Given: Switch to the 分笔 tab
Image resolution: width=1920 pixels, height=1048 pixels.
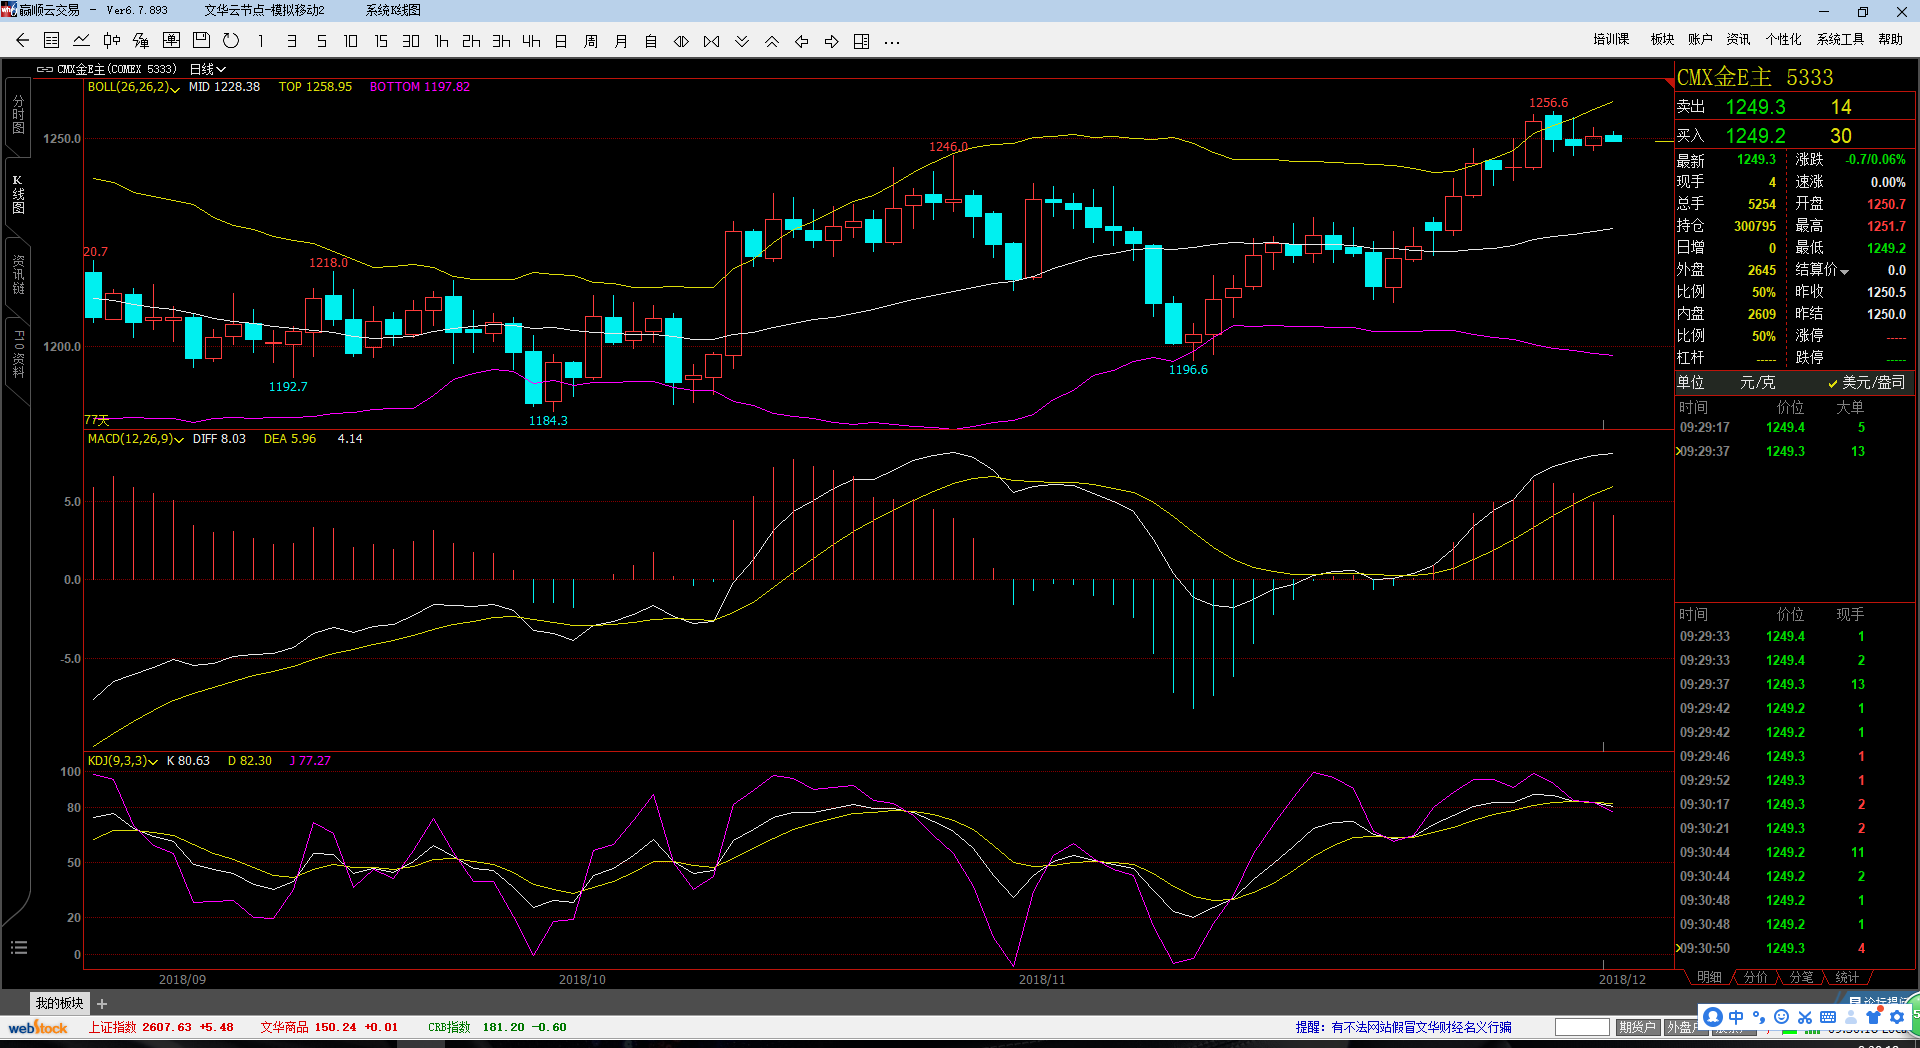Looking at the screenshot, I should [1801, 977].
